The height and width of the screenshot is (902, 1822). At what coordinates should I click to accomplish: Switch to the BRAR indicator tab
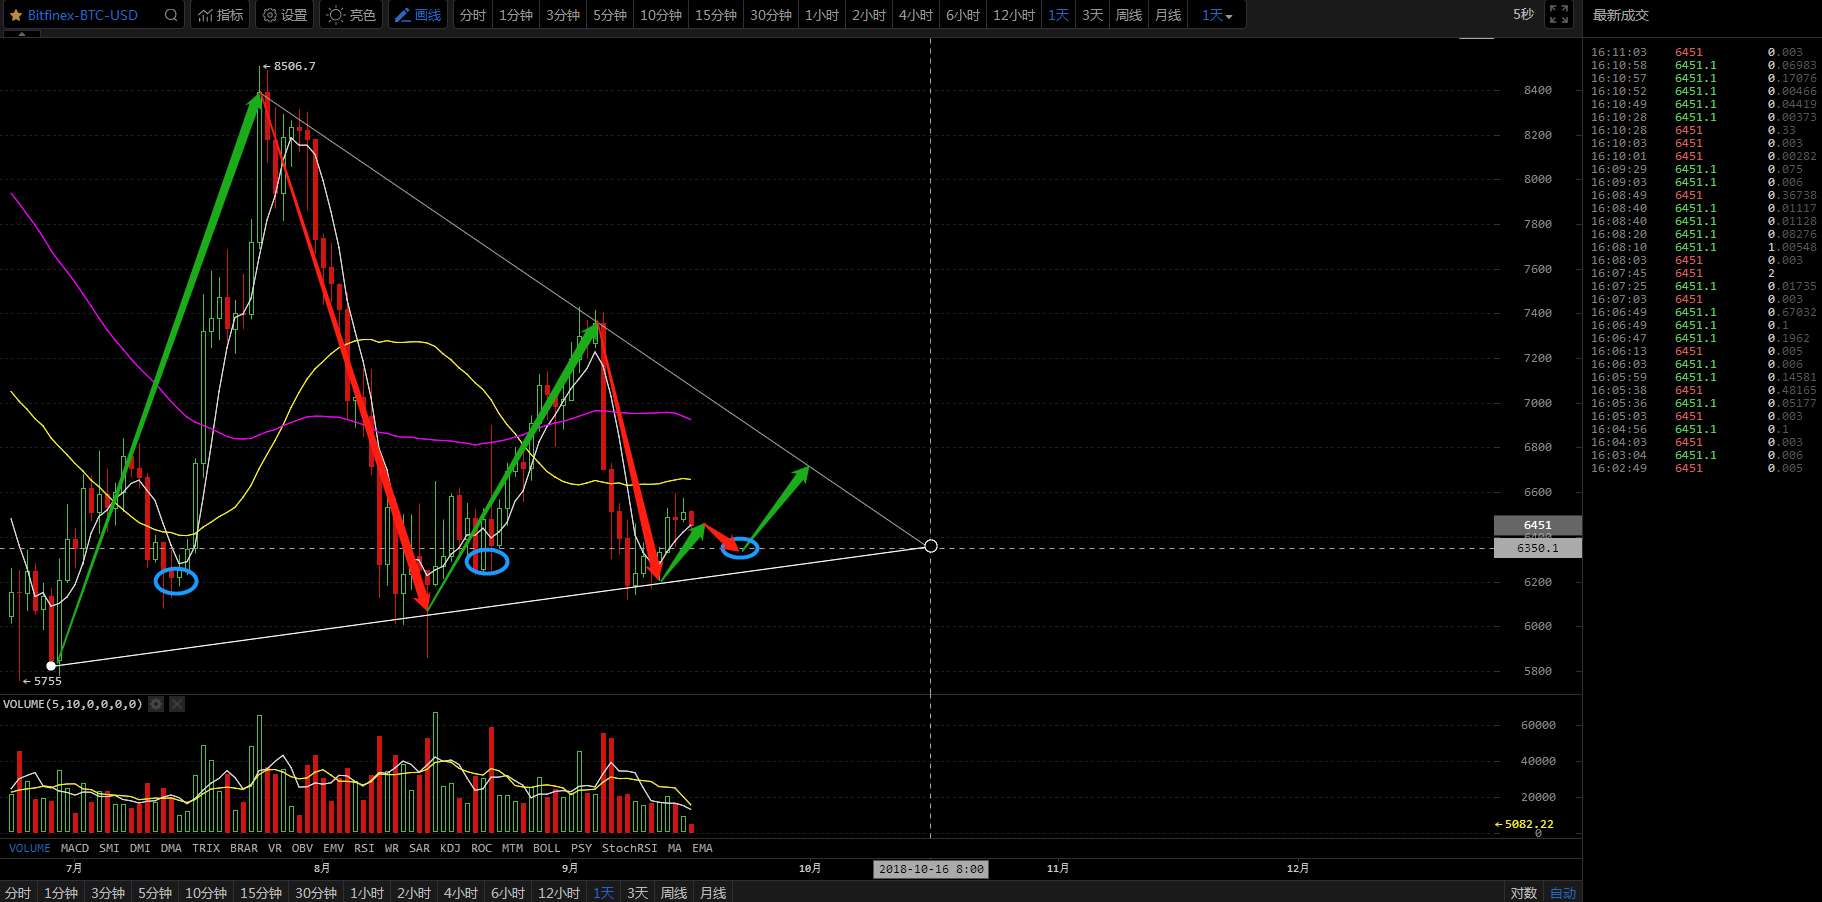244,848
